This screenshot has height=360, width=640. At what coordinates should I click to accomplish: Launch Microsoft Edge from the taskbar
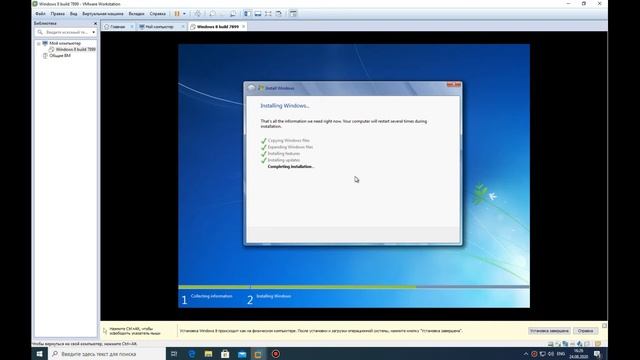click(x=191, y=354)
